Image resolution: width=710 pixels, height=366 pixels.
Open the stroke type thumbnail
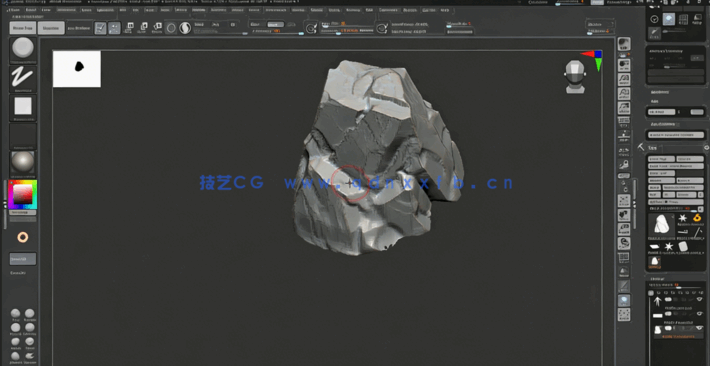(x=23, y=77)
